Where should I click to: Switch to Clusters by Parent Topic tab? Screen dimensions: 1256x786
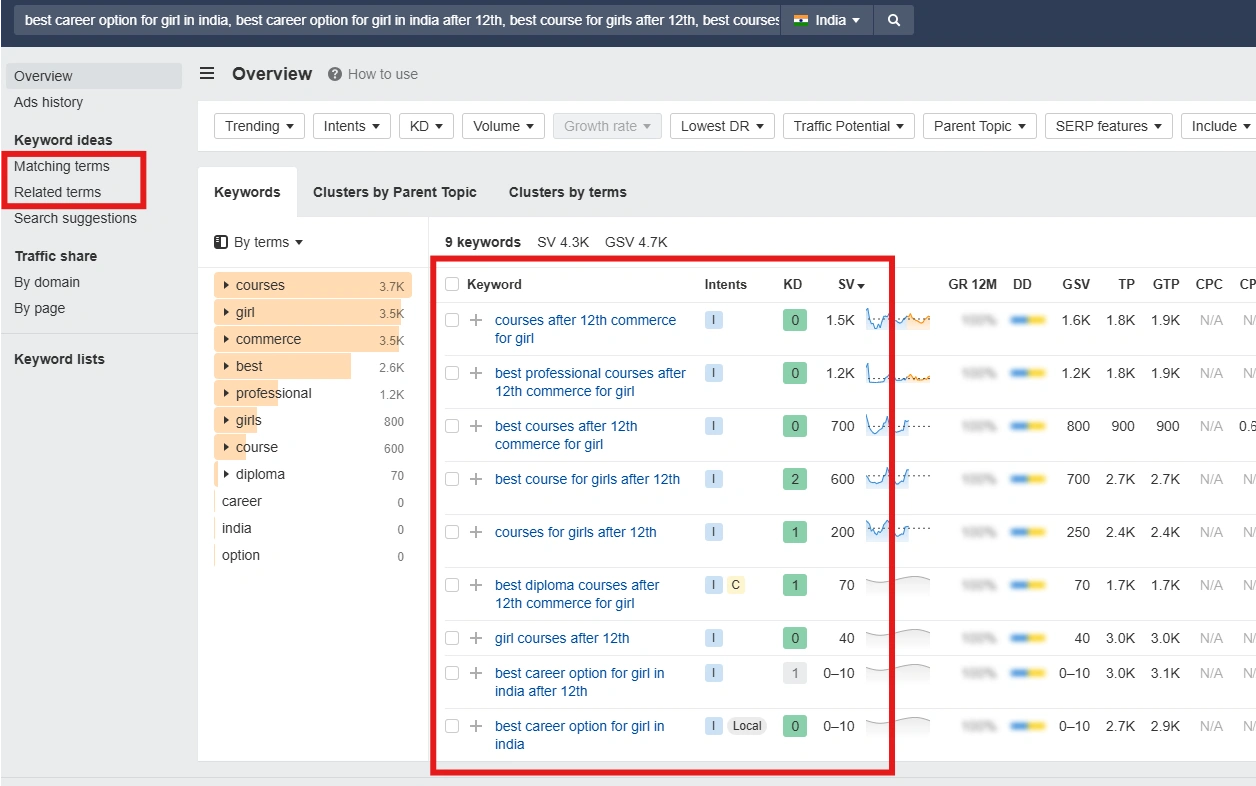(x=394, y=192)
